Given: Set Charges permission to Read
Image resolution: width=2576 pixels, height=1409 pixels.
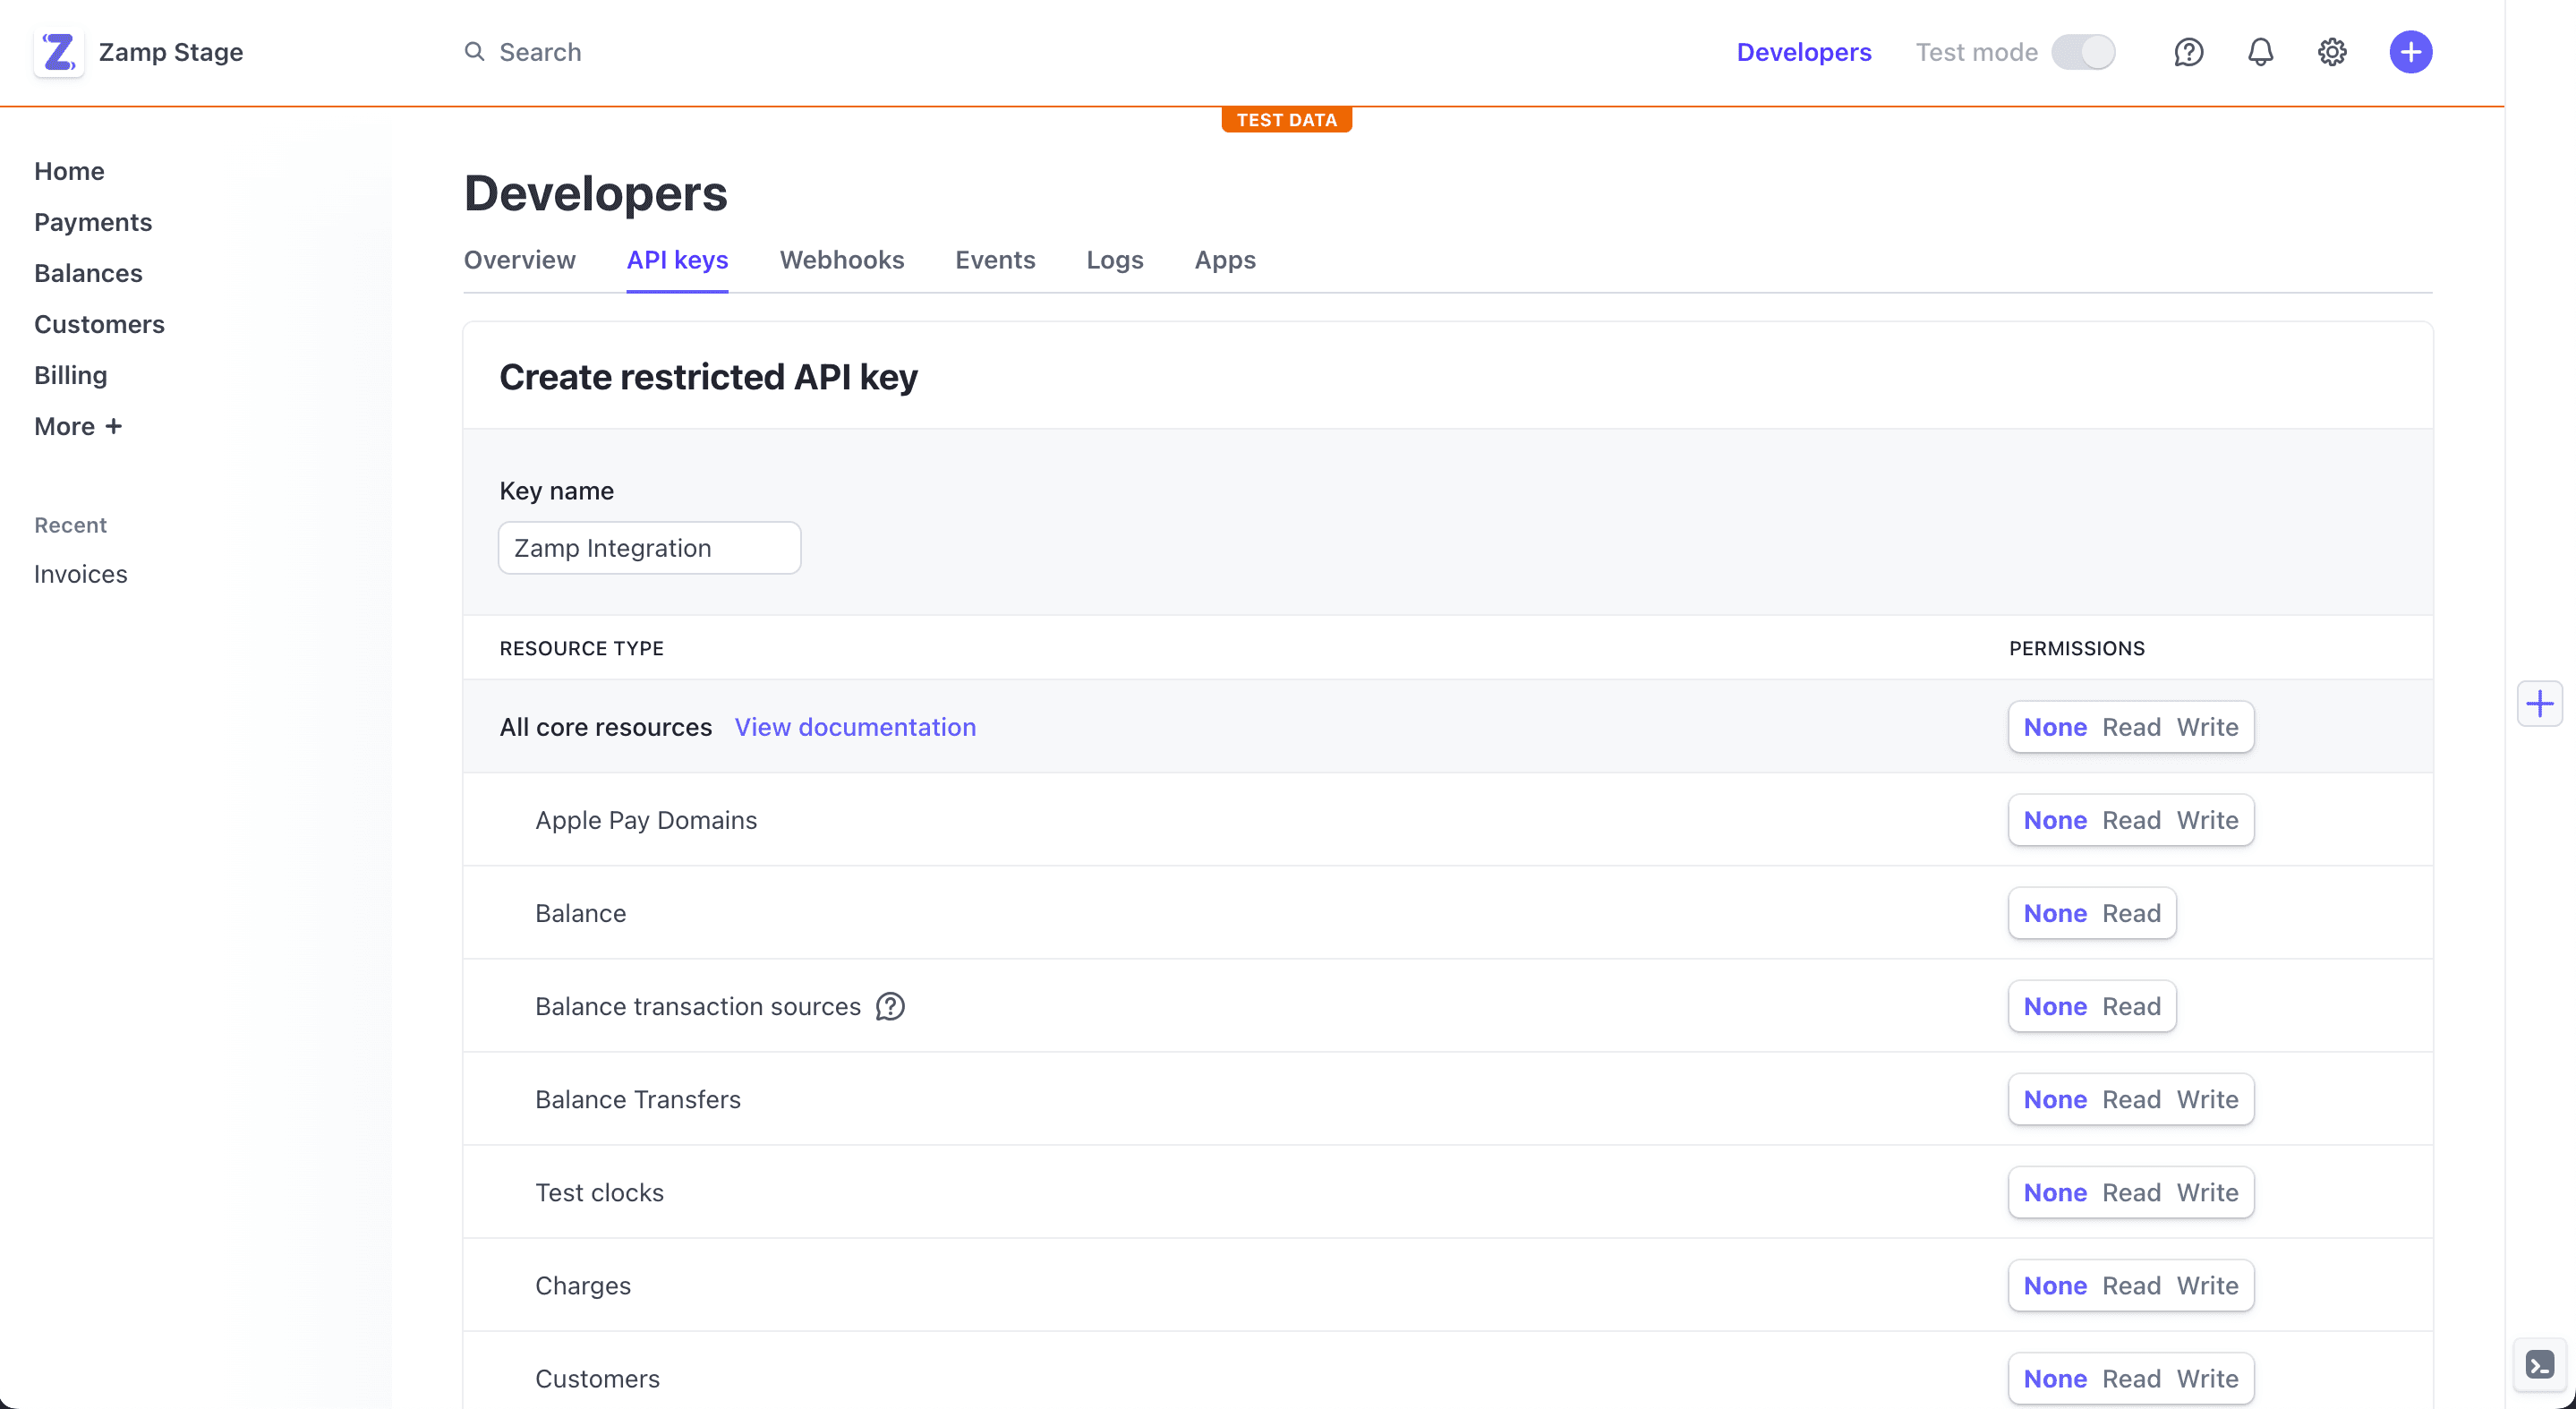Looking at the screenshot, I should coord(2131,1285).
